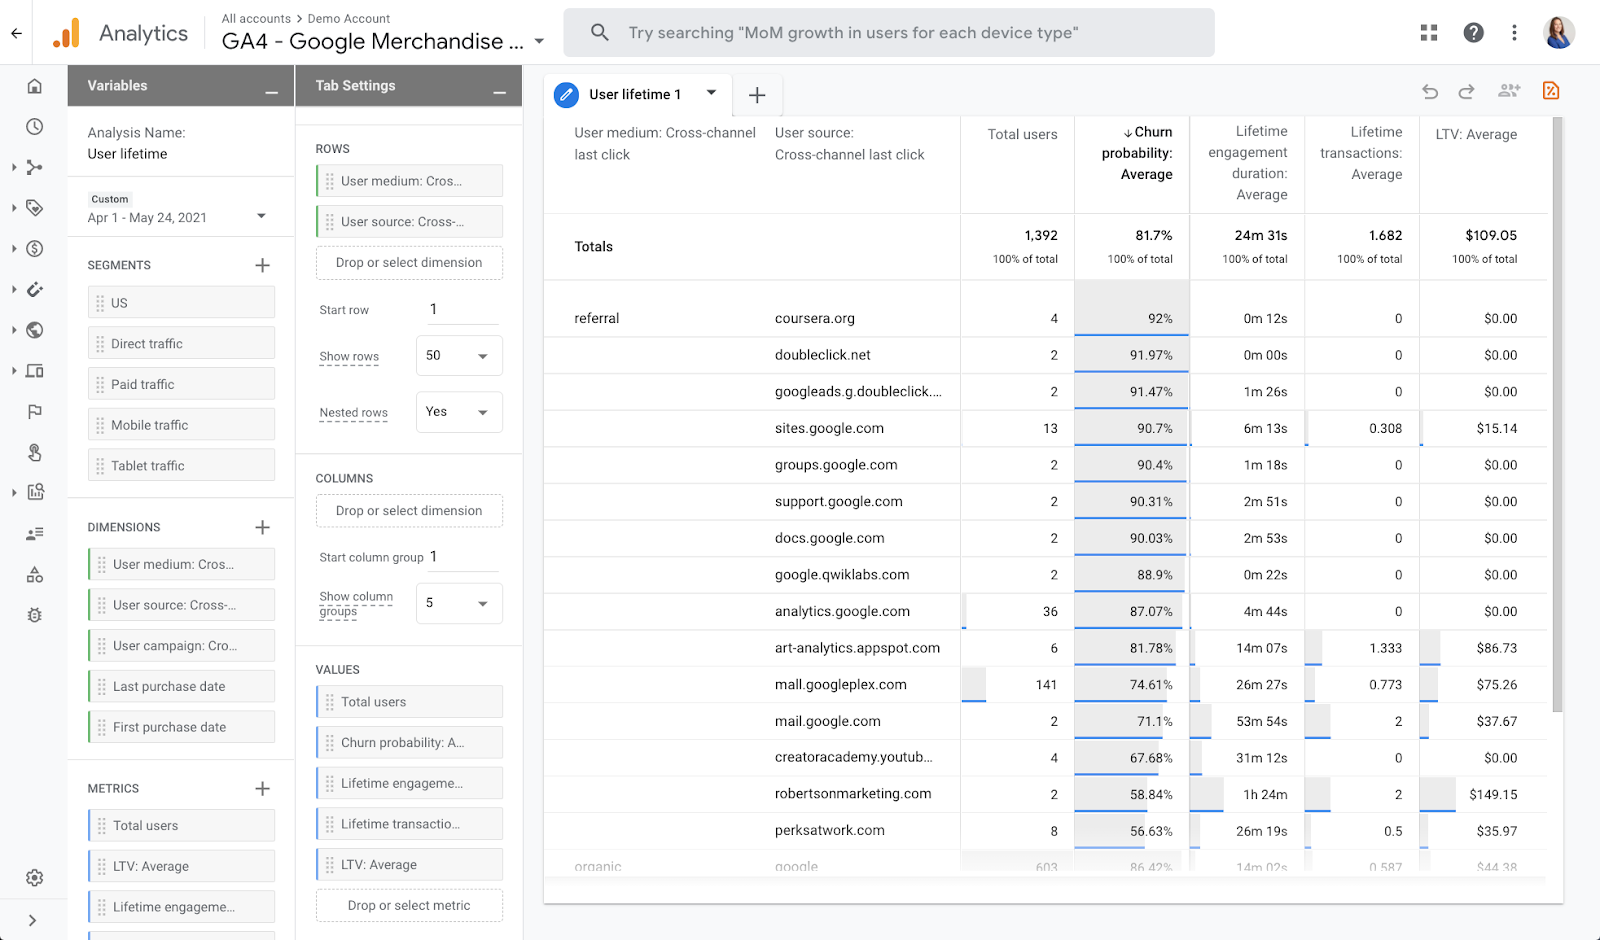This screenshot has width=1600, height=940.
Task: Click the All accounts breadcrumb
Action: coord(256,18)
